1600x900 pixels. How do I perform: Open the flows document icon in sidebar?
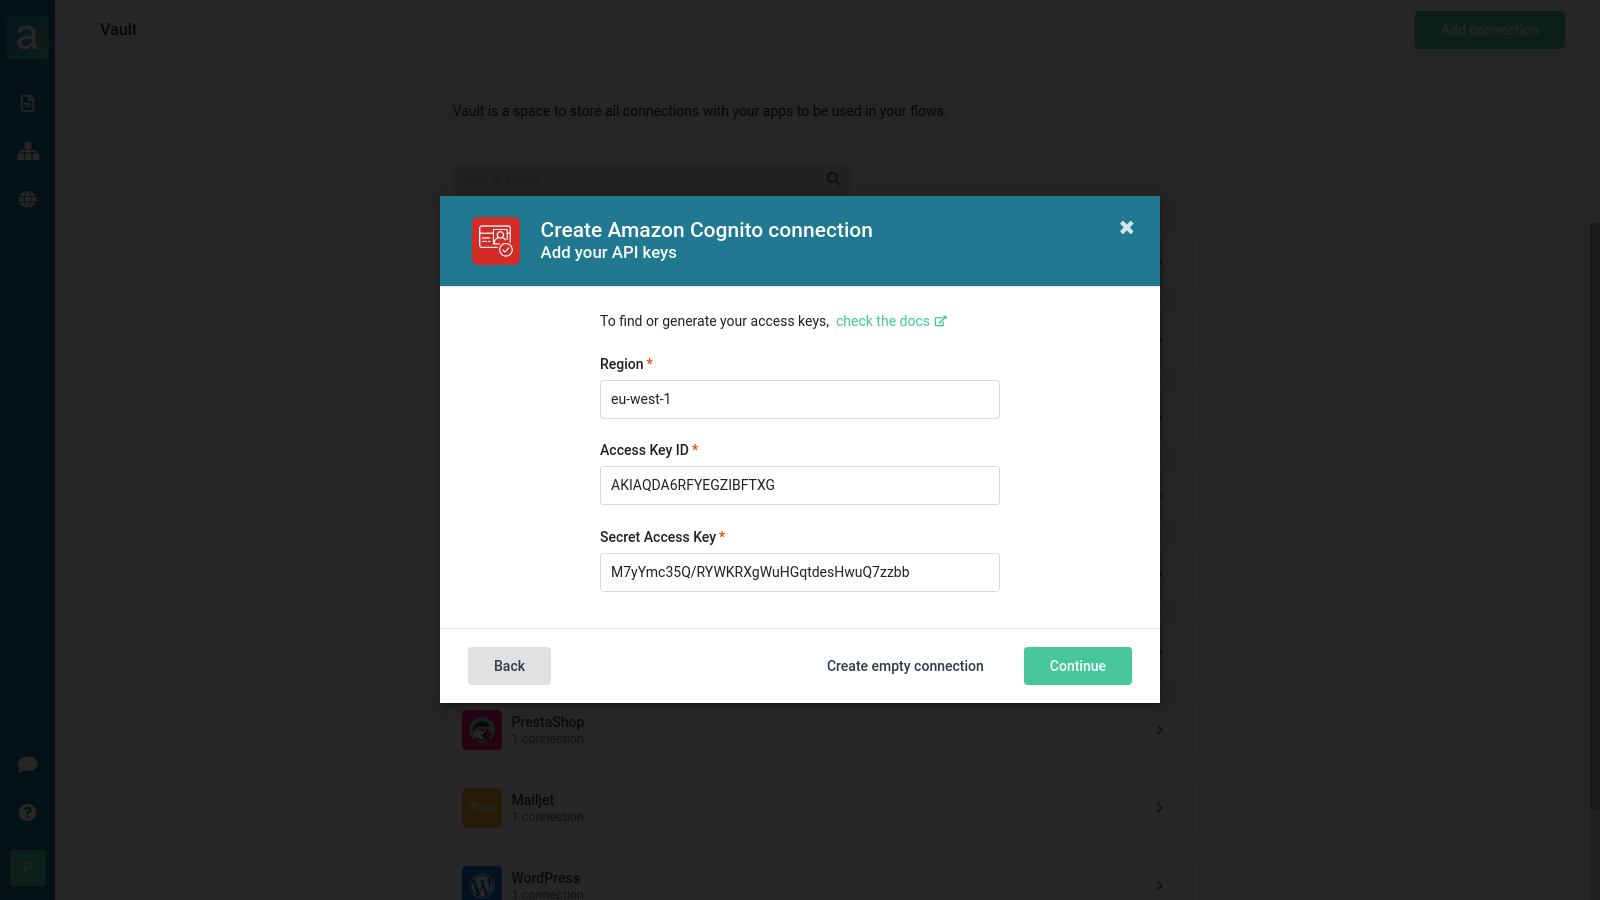(x=28, y=104)
